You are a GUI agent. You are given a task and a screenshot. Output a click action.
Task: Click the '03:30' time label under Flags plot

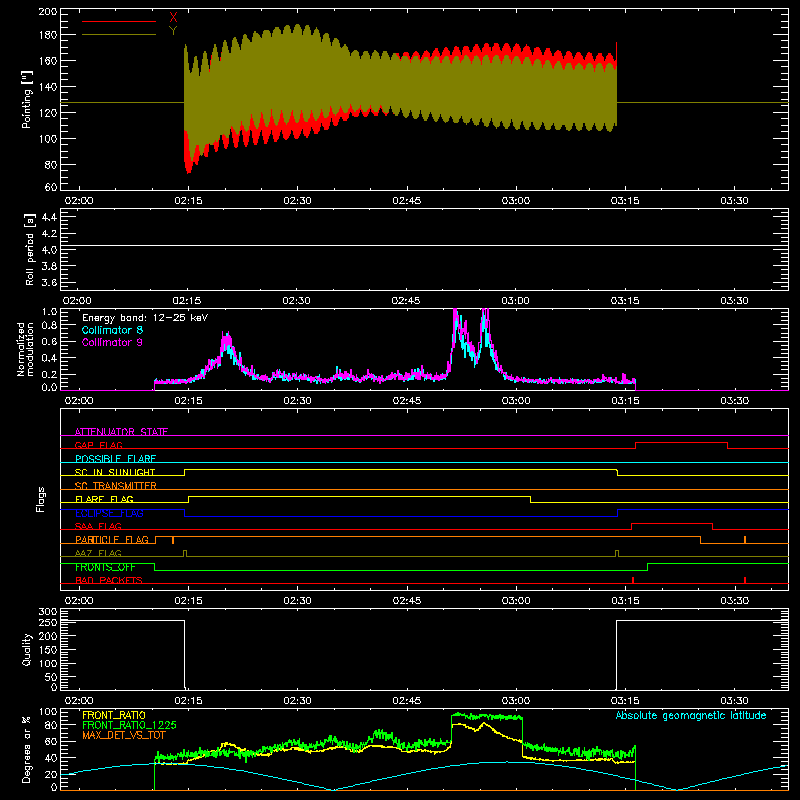pyautogui.click(x=734, y=601)
